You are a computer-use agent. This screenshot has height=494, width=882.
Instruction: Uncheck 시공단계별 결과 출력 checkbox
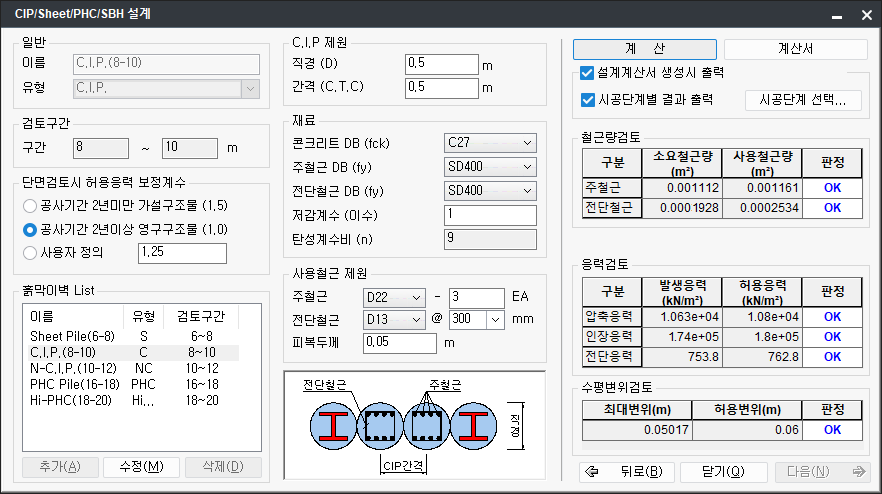pos(588,100)
